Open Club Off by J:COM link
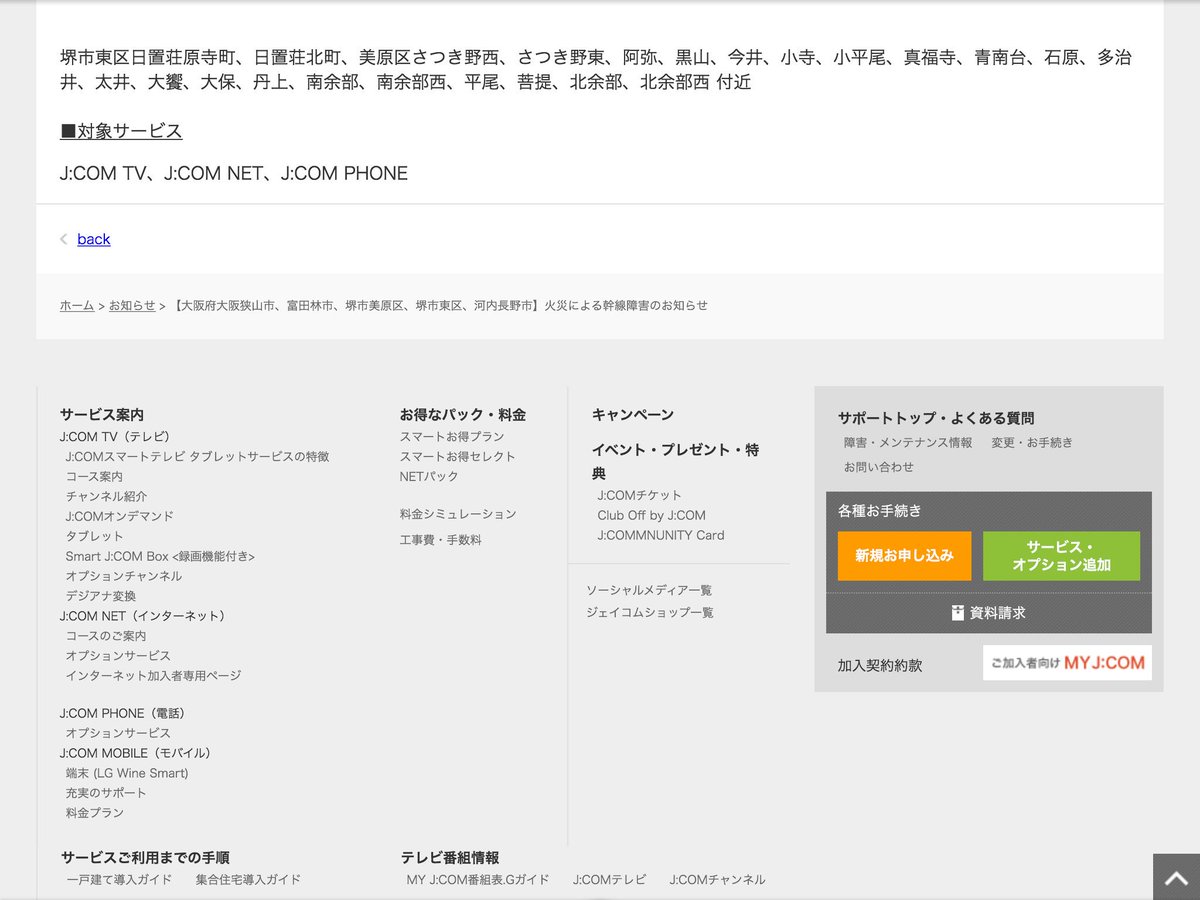1200x900 pixels. click(x=652, y=515)
